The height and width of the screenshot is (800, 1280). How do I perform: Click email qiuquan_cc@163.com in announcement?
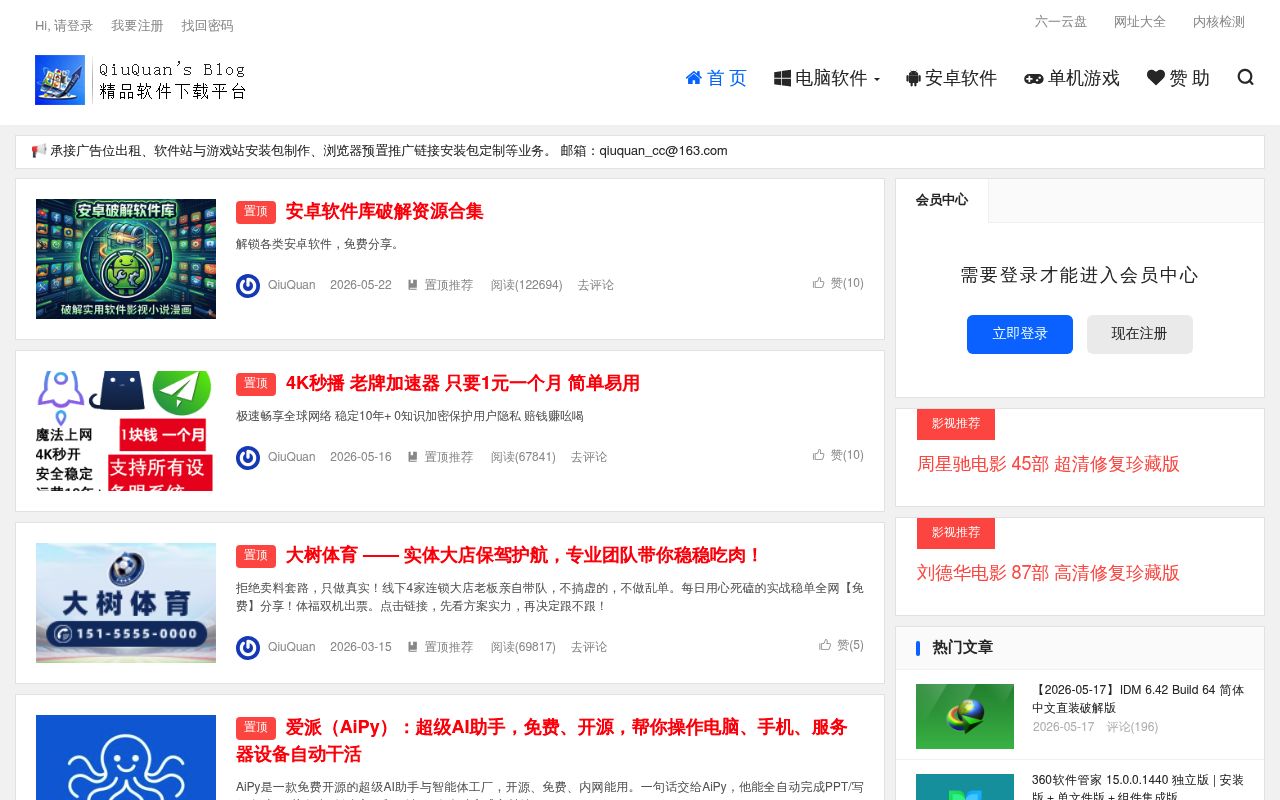tap(663, 151)
